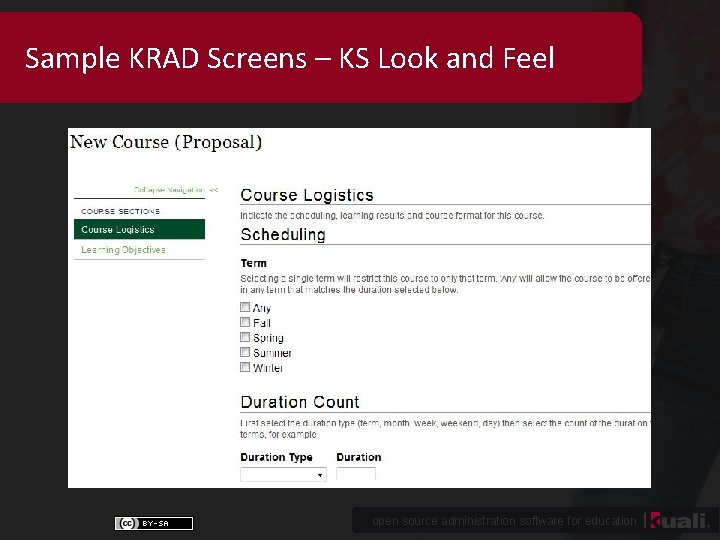Screen dimensions: 720x540
Task: Enable the Spring term checkbox
Action: pos(245,338)
